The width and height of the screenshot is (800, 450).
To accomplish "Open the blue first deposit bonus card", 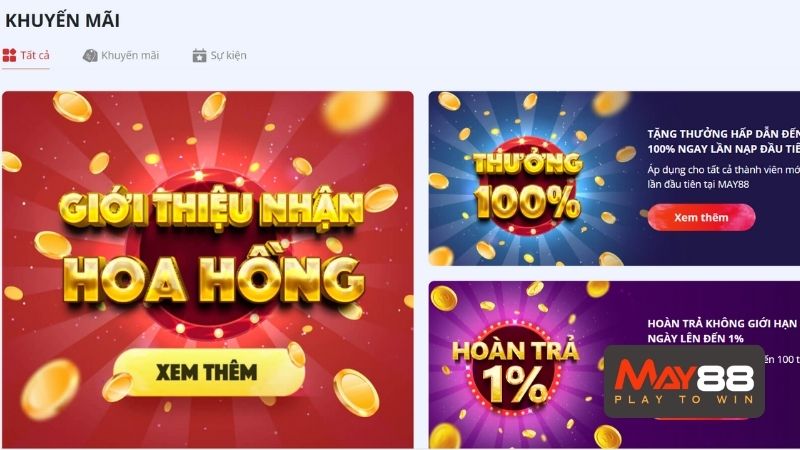I will pos(614,179).
